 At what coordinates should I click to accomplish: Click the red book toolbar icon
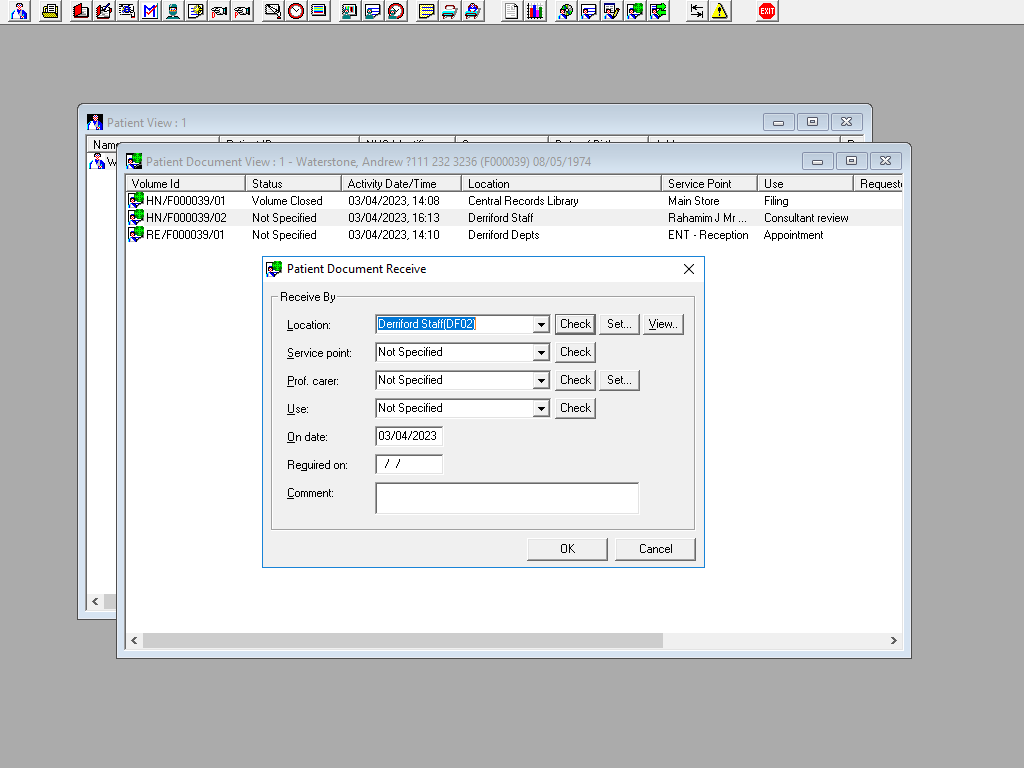coord(81,11)
